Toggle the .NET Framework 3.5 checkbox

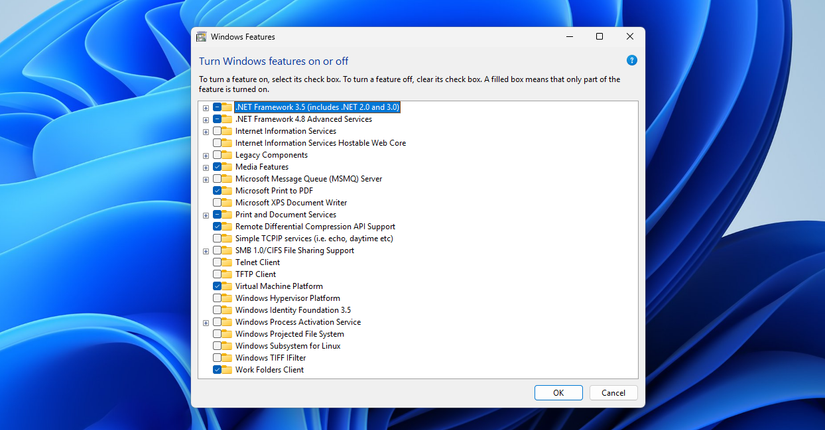tap(217, 107)
